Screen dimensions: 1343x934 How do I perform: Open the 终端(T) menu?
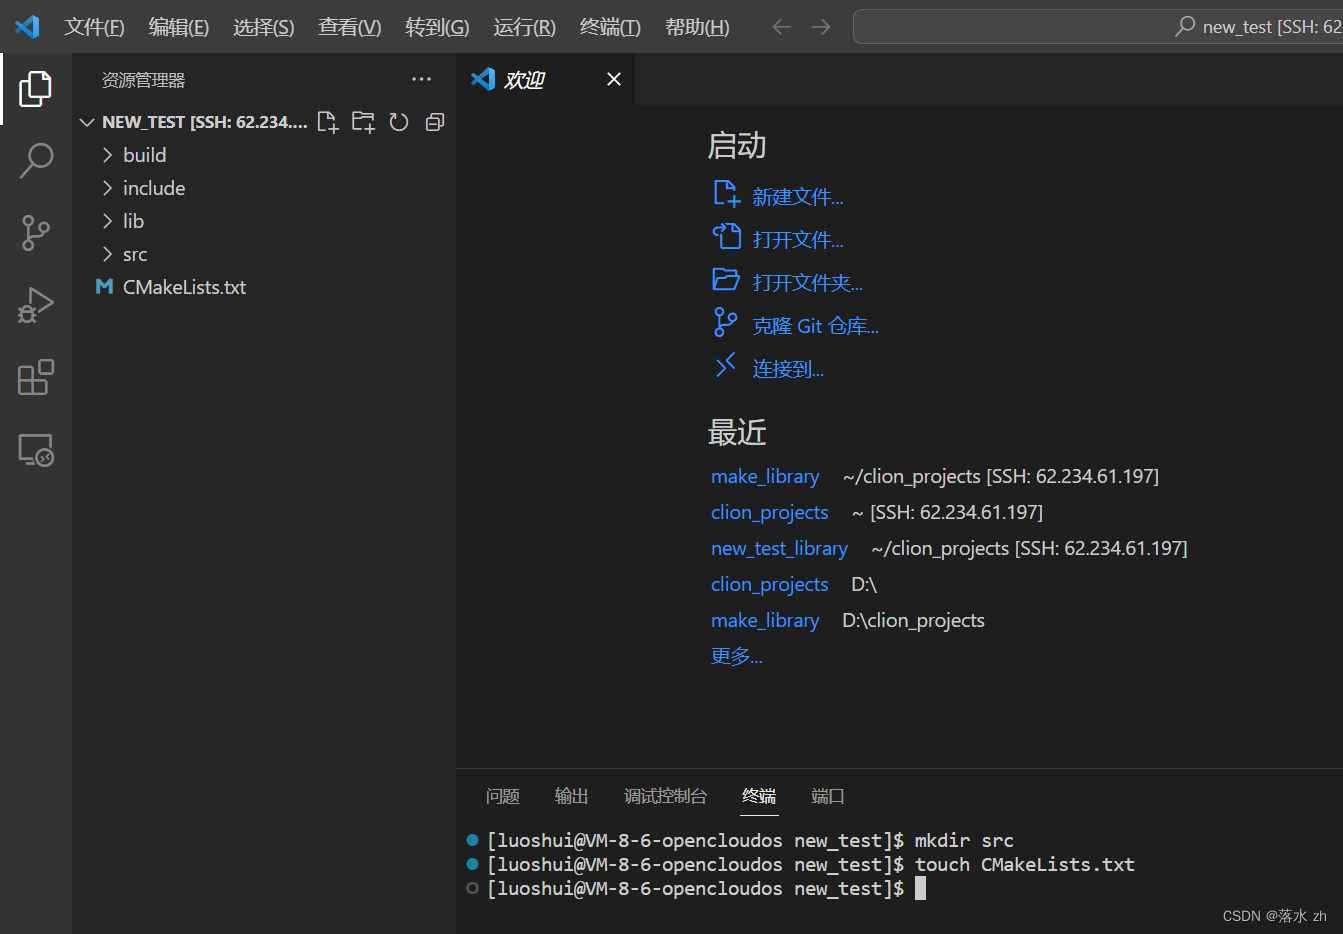point(610,27)
